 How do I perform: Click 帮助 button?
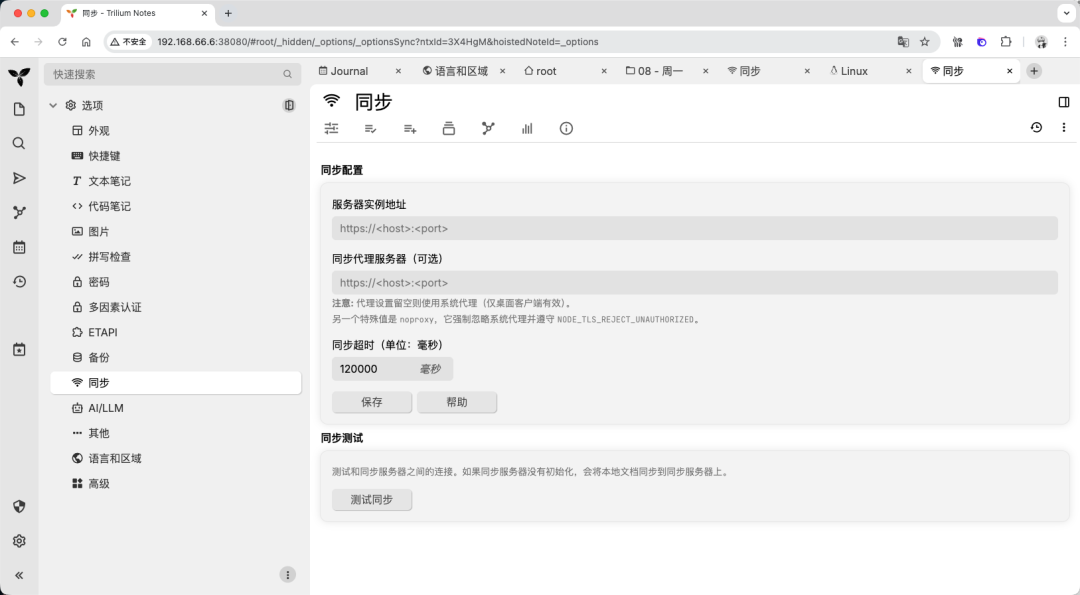(457, 402)
